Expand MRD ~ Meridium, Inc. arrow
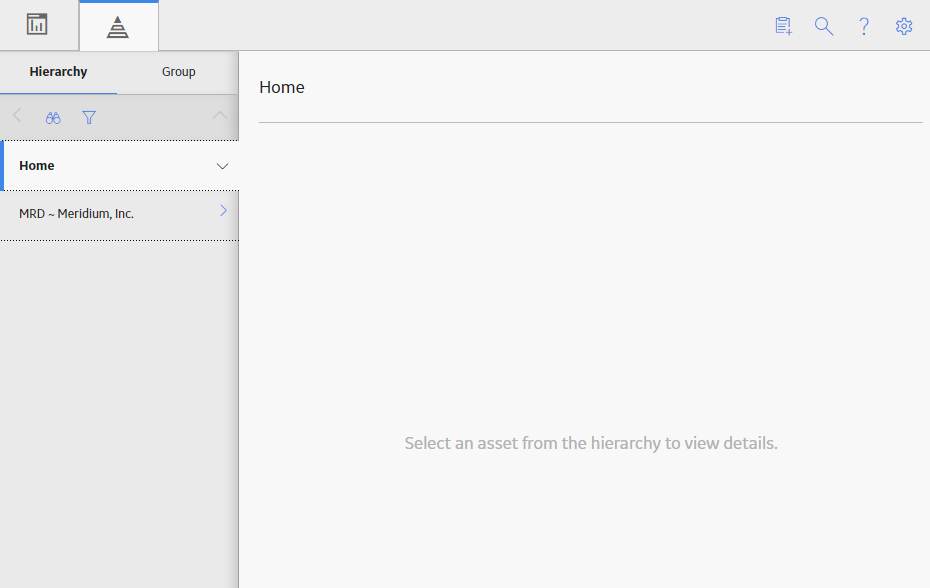This screenshot has height=588, width=930. point(224,211)
